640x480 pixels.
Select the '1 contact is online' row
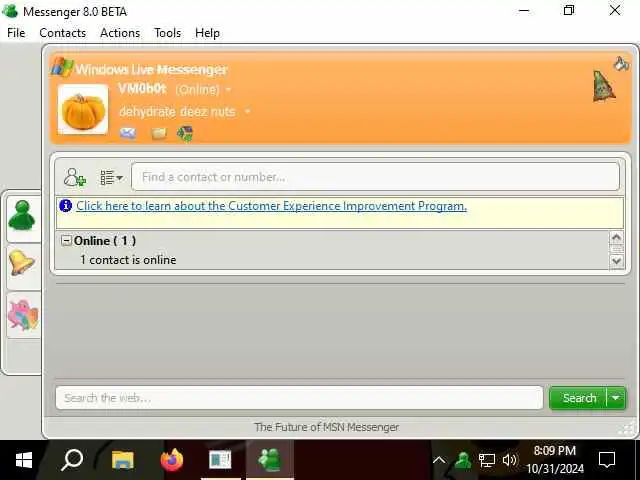coord(128,260)
